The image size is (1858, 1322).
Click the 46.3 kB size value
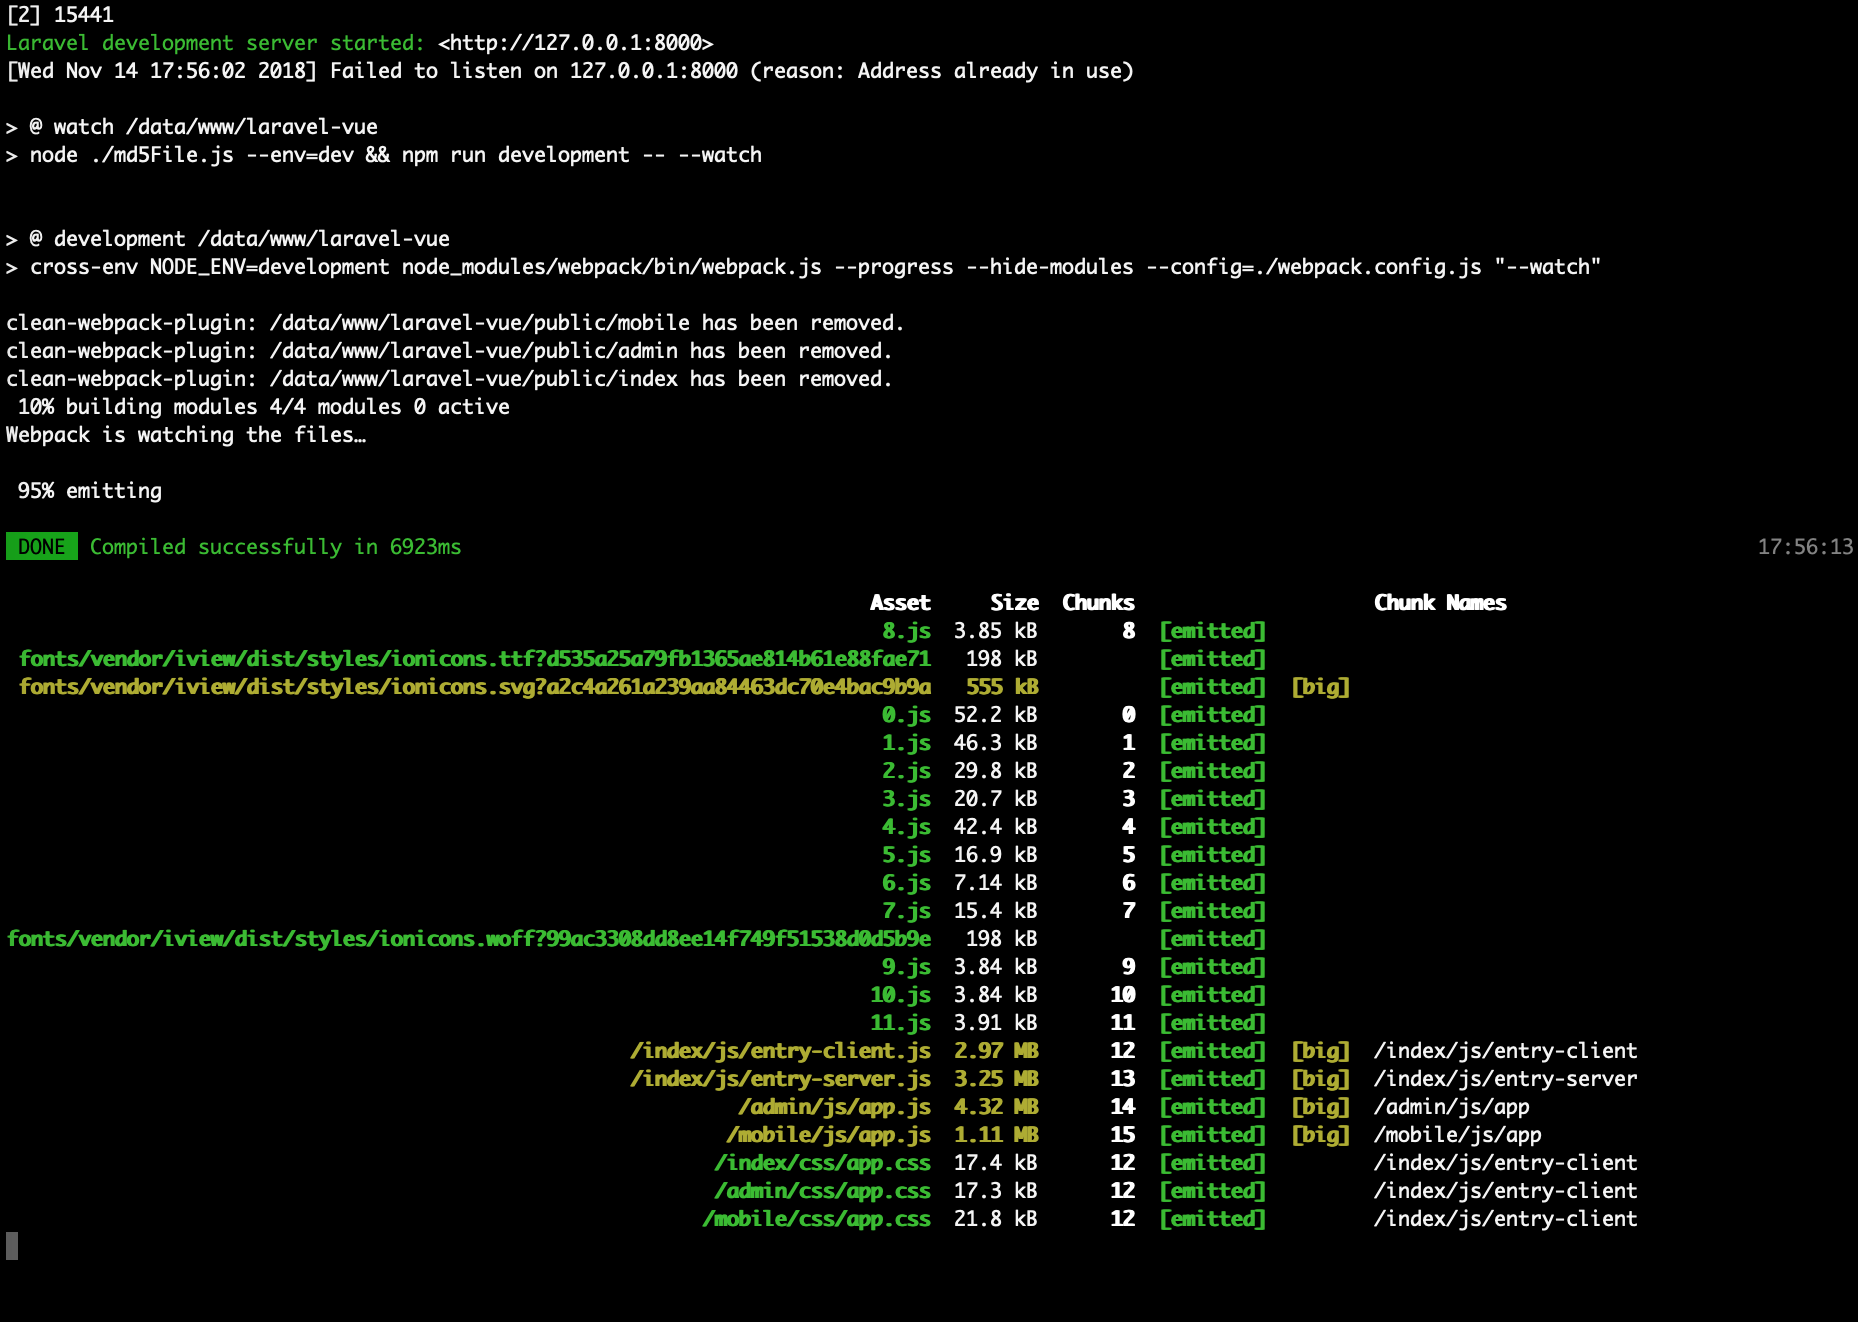pos(996,743)
